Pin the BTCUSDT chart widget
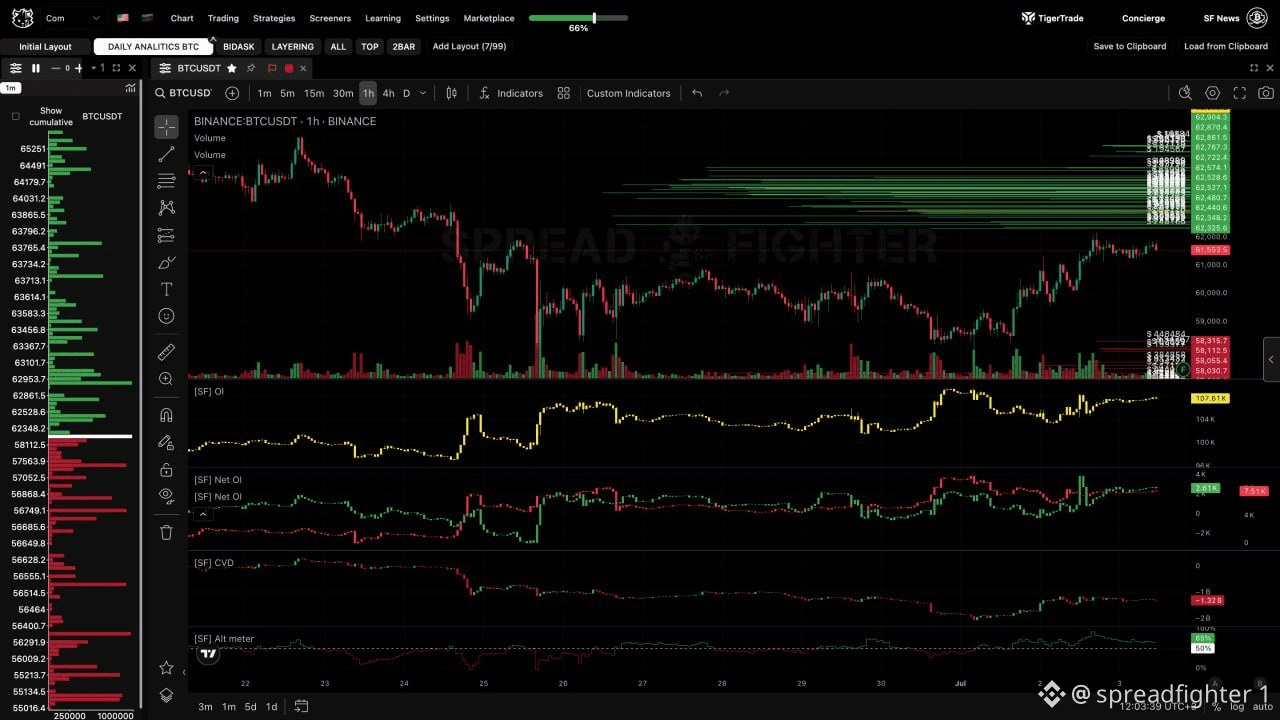Screen dimensions: 1280x720 251,68
